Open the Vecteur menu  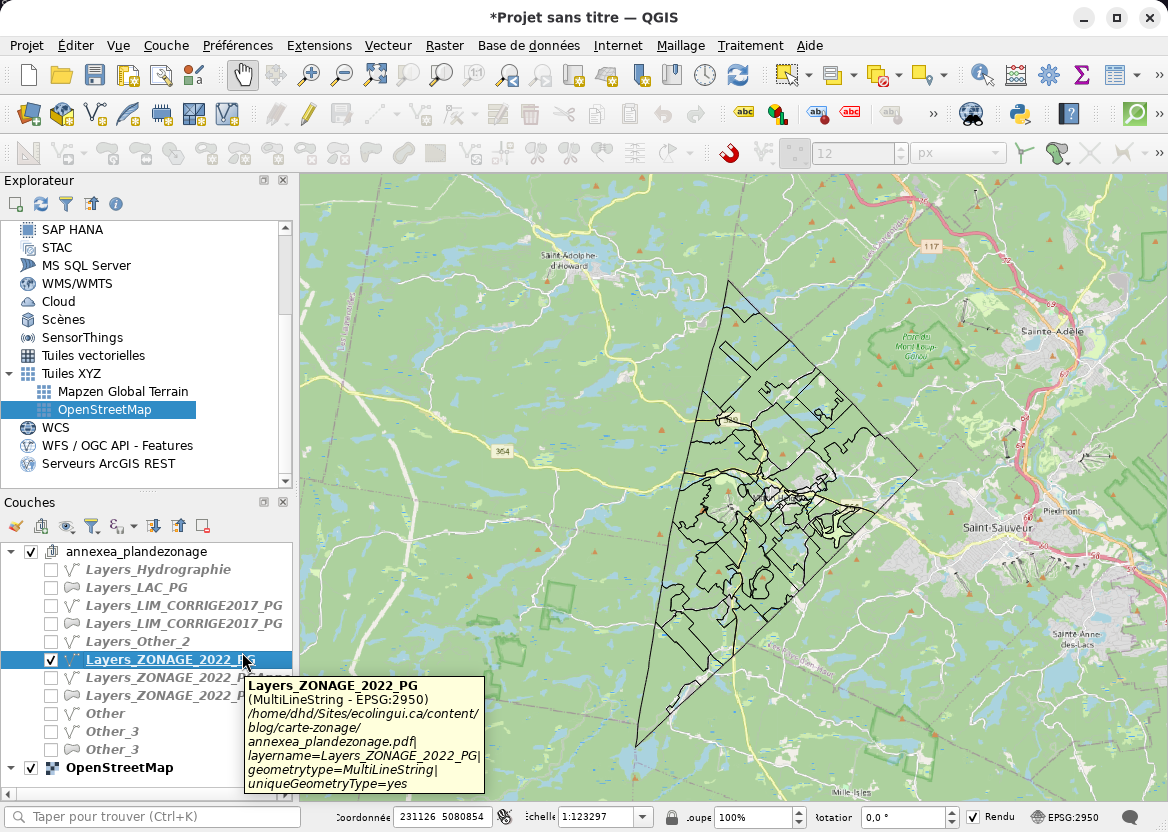pos(388,45)
